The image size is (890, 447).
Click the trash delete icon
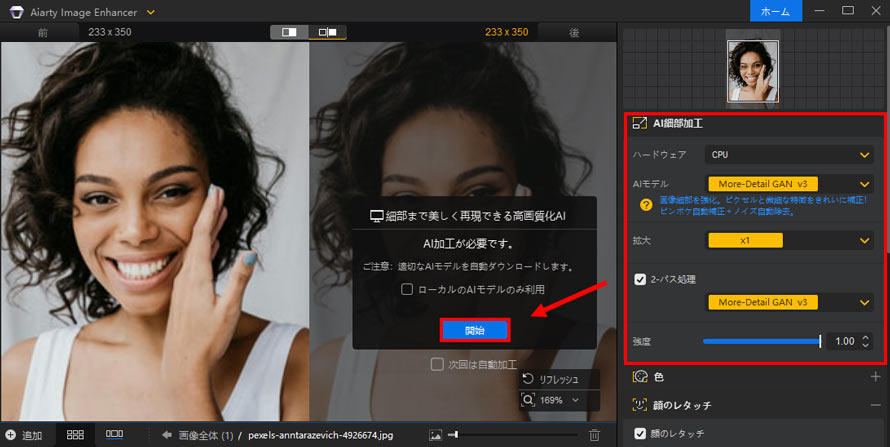594,435
